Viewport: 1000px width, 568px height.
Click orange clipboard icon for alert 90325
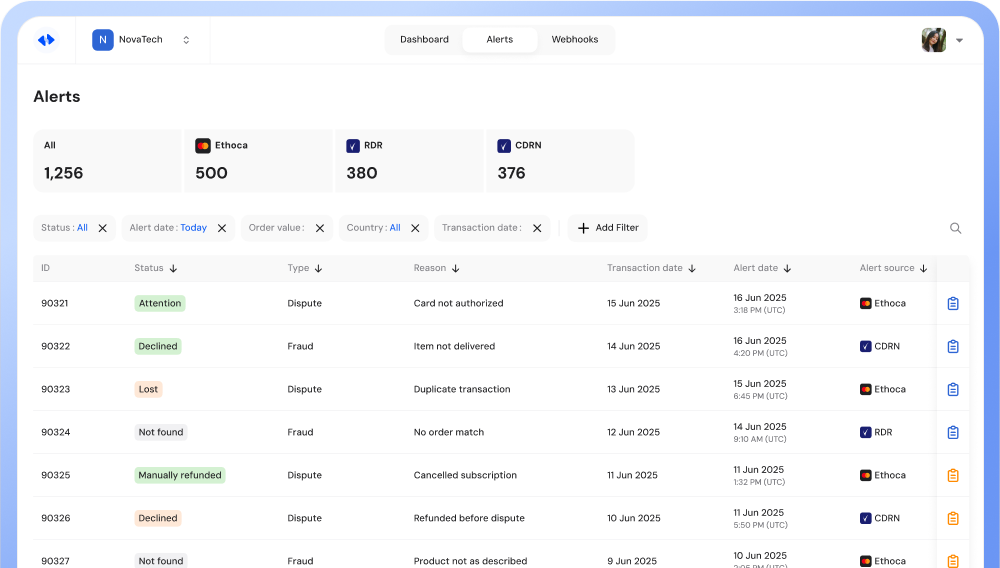pyautogui.click(x=952, y=475)
